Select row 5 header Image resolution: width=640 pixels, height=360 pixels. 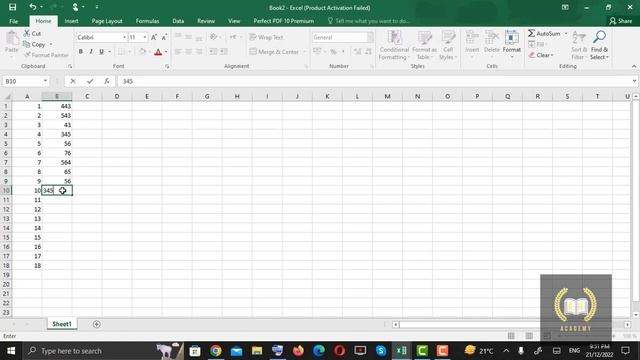click(x=6, y=144)
